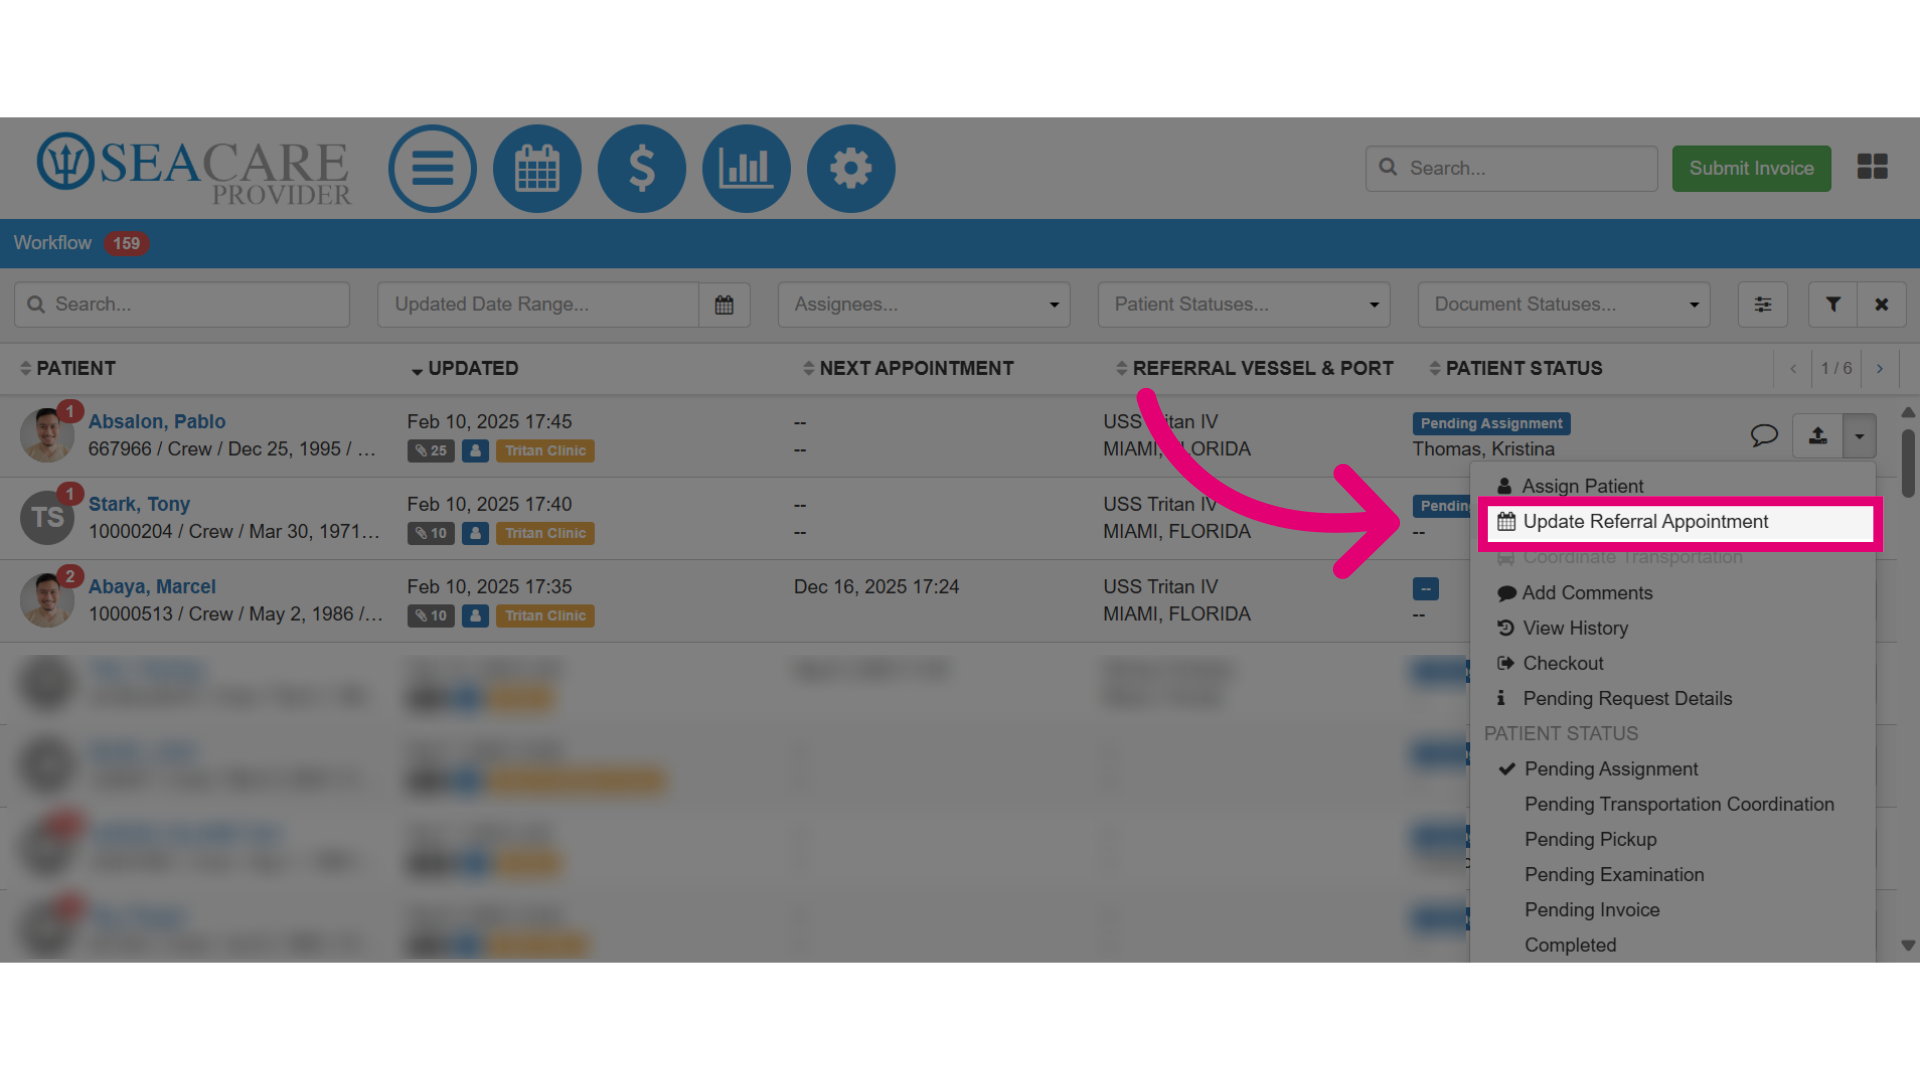
Task: Set status to Pending Pickup
Action: click(1672, 839)
